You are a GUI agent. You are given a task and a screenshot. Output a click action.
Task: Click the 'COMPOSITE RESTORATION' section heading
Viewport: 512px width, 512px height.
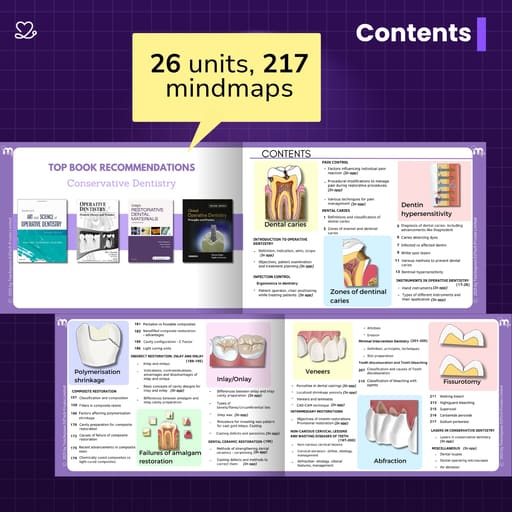(94, 391)
